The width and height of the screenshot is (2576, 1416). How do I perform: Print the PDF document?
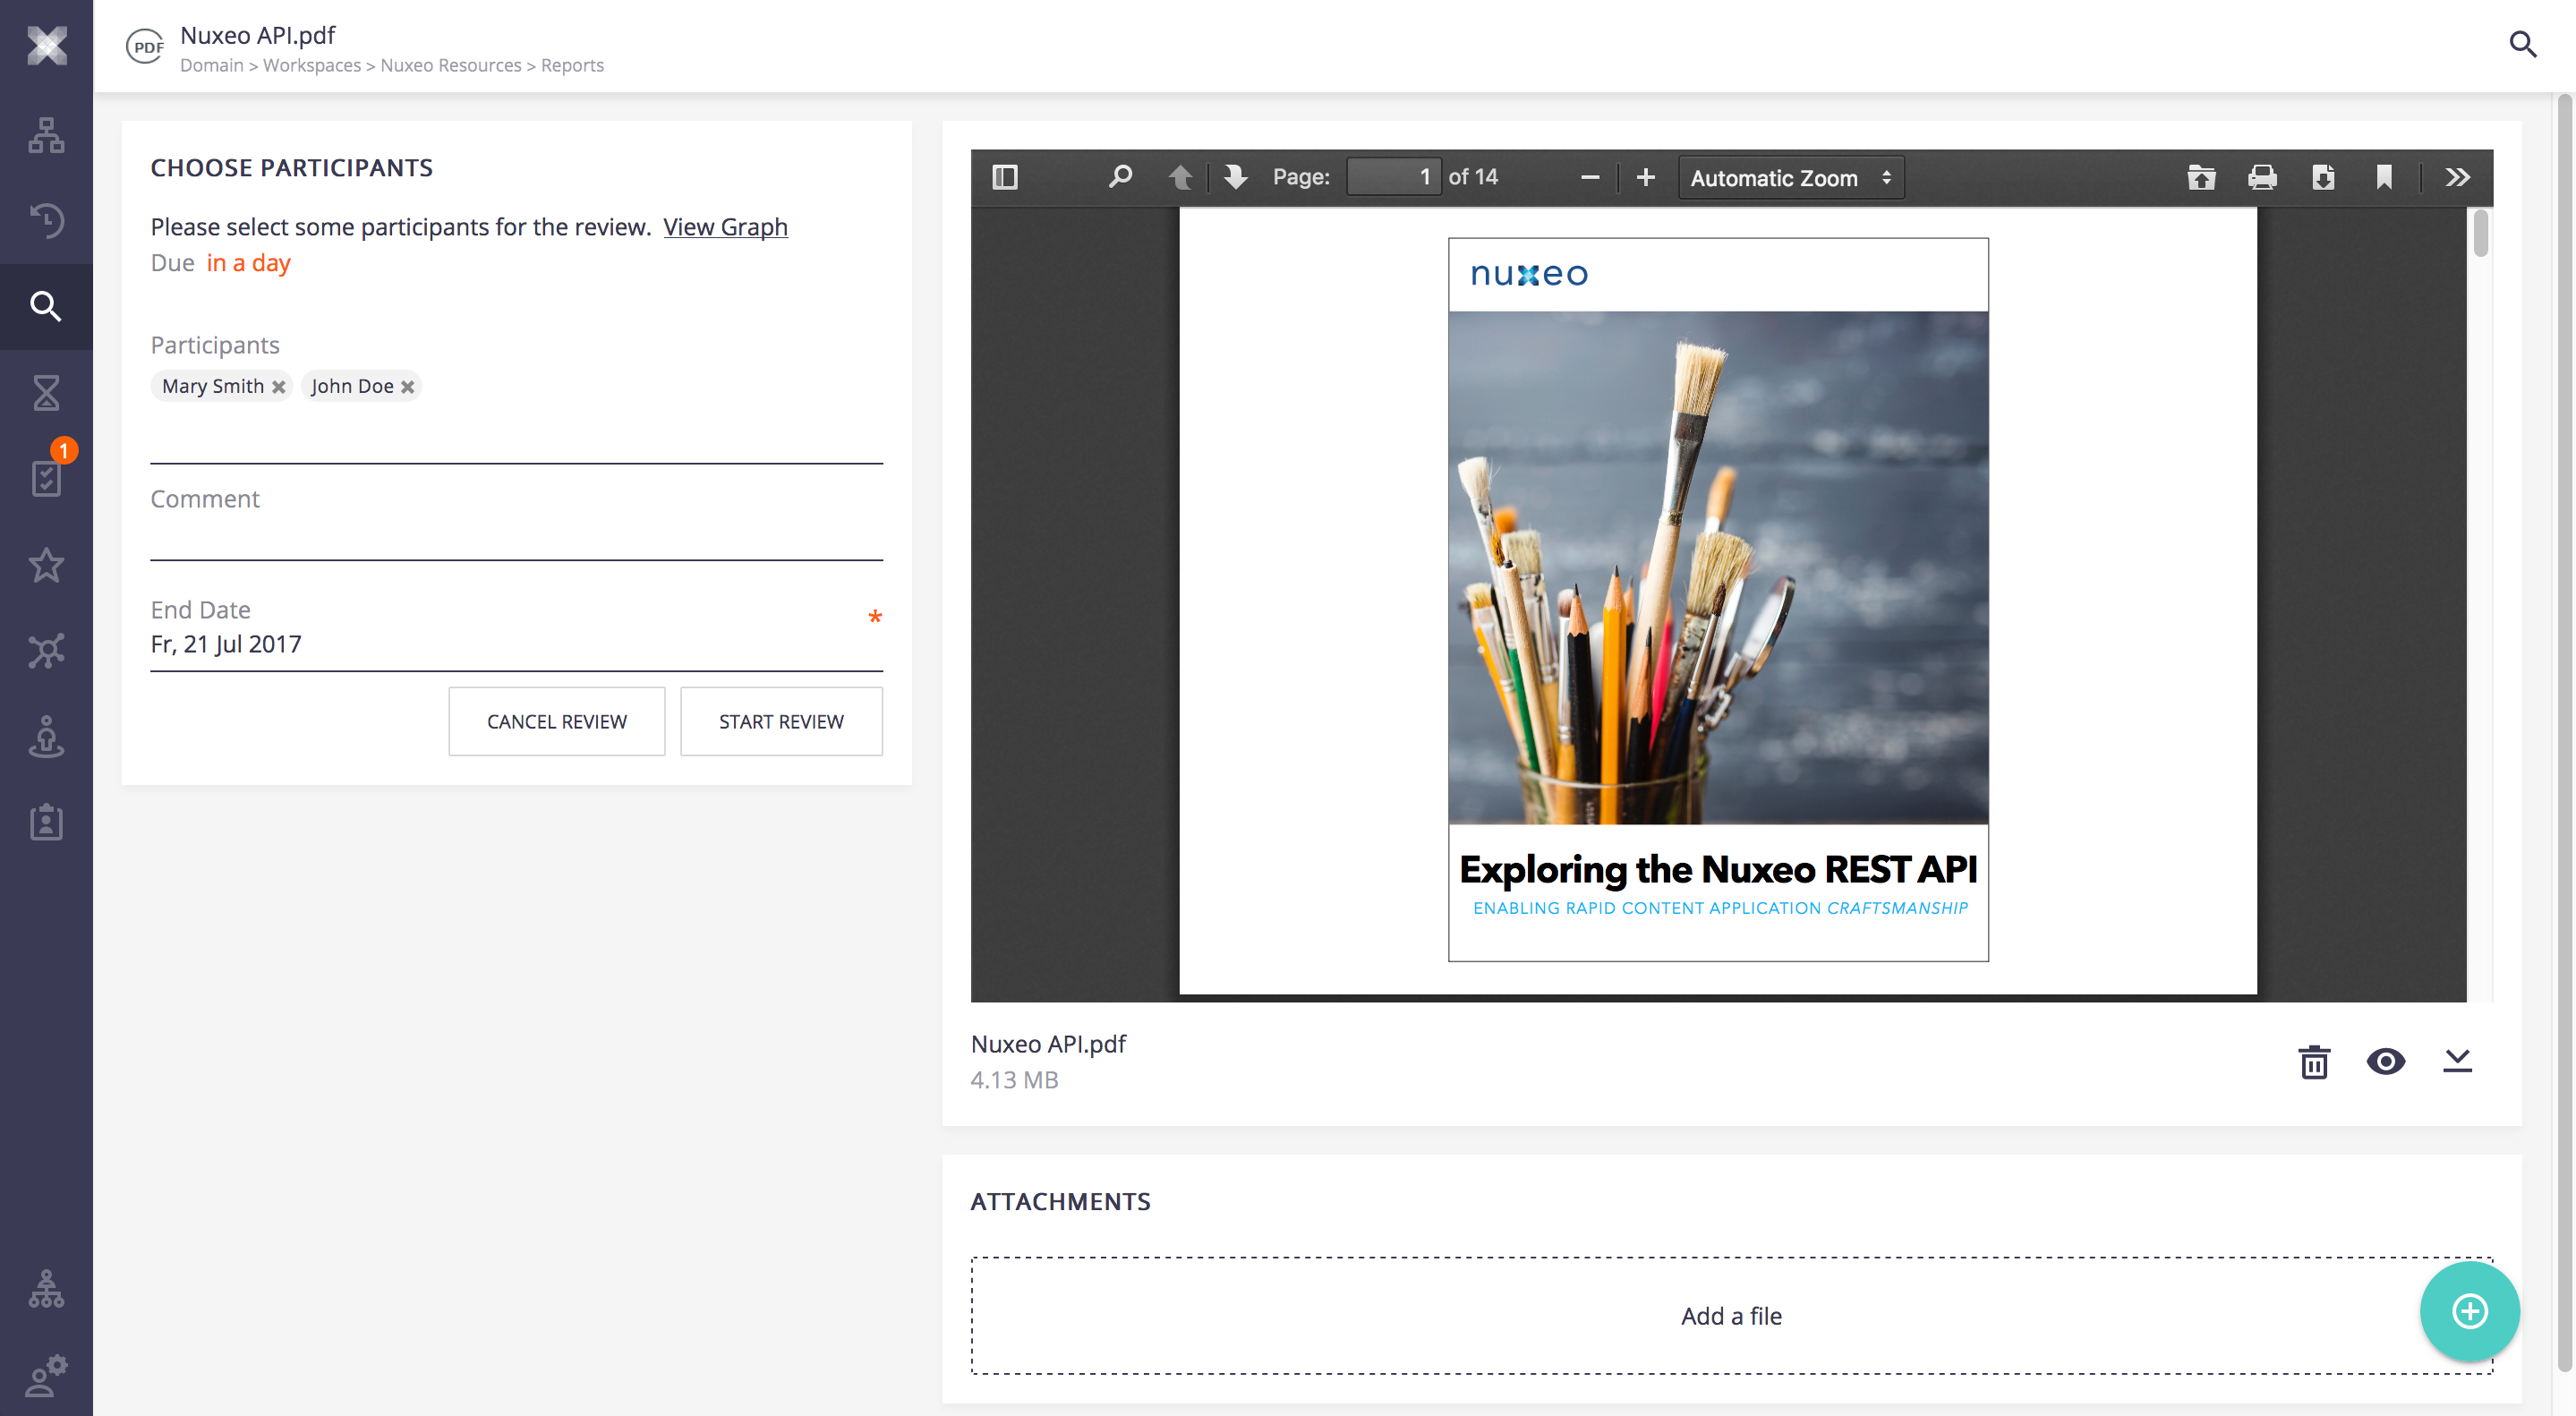(2262, 177)
